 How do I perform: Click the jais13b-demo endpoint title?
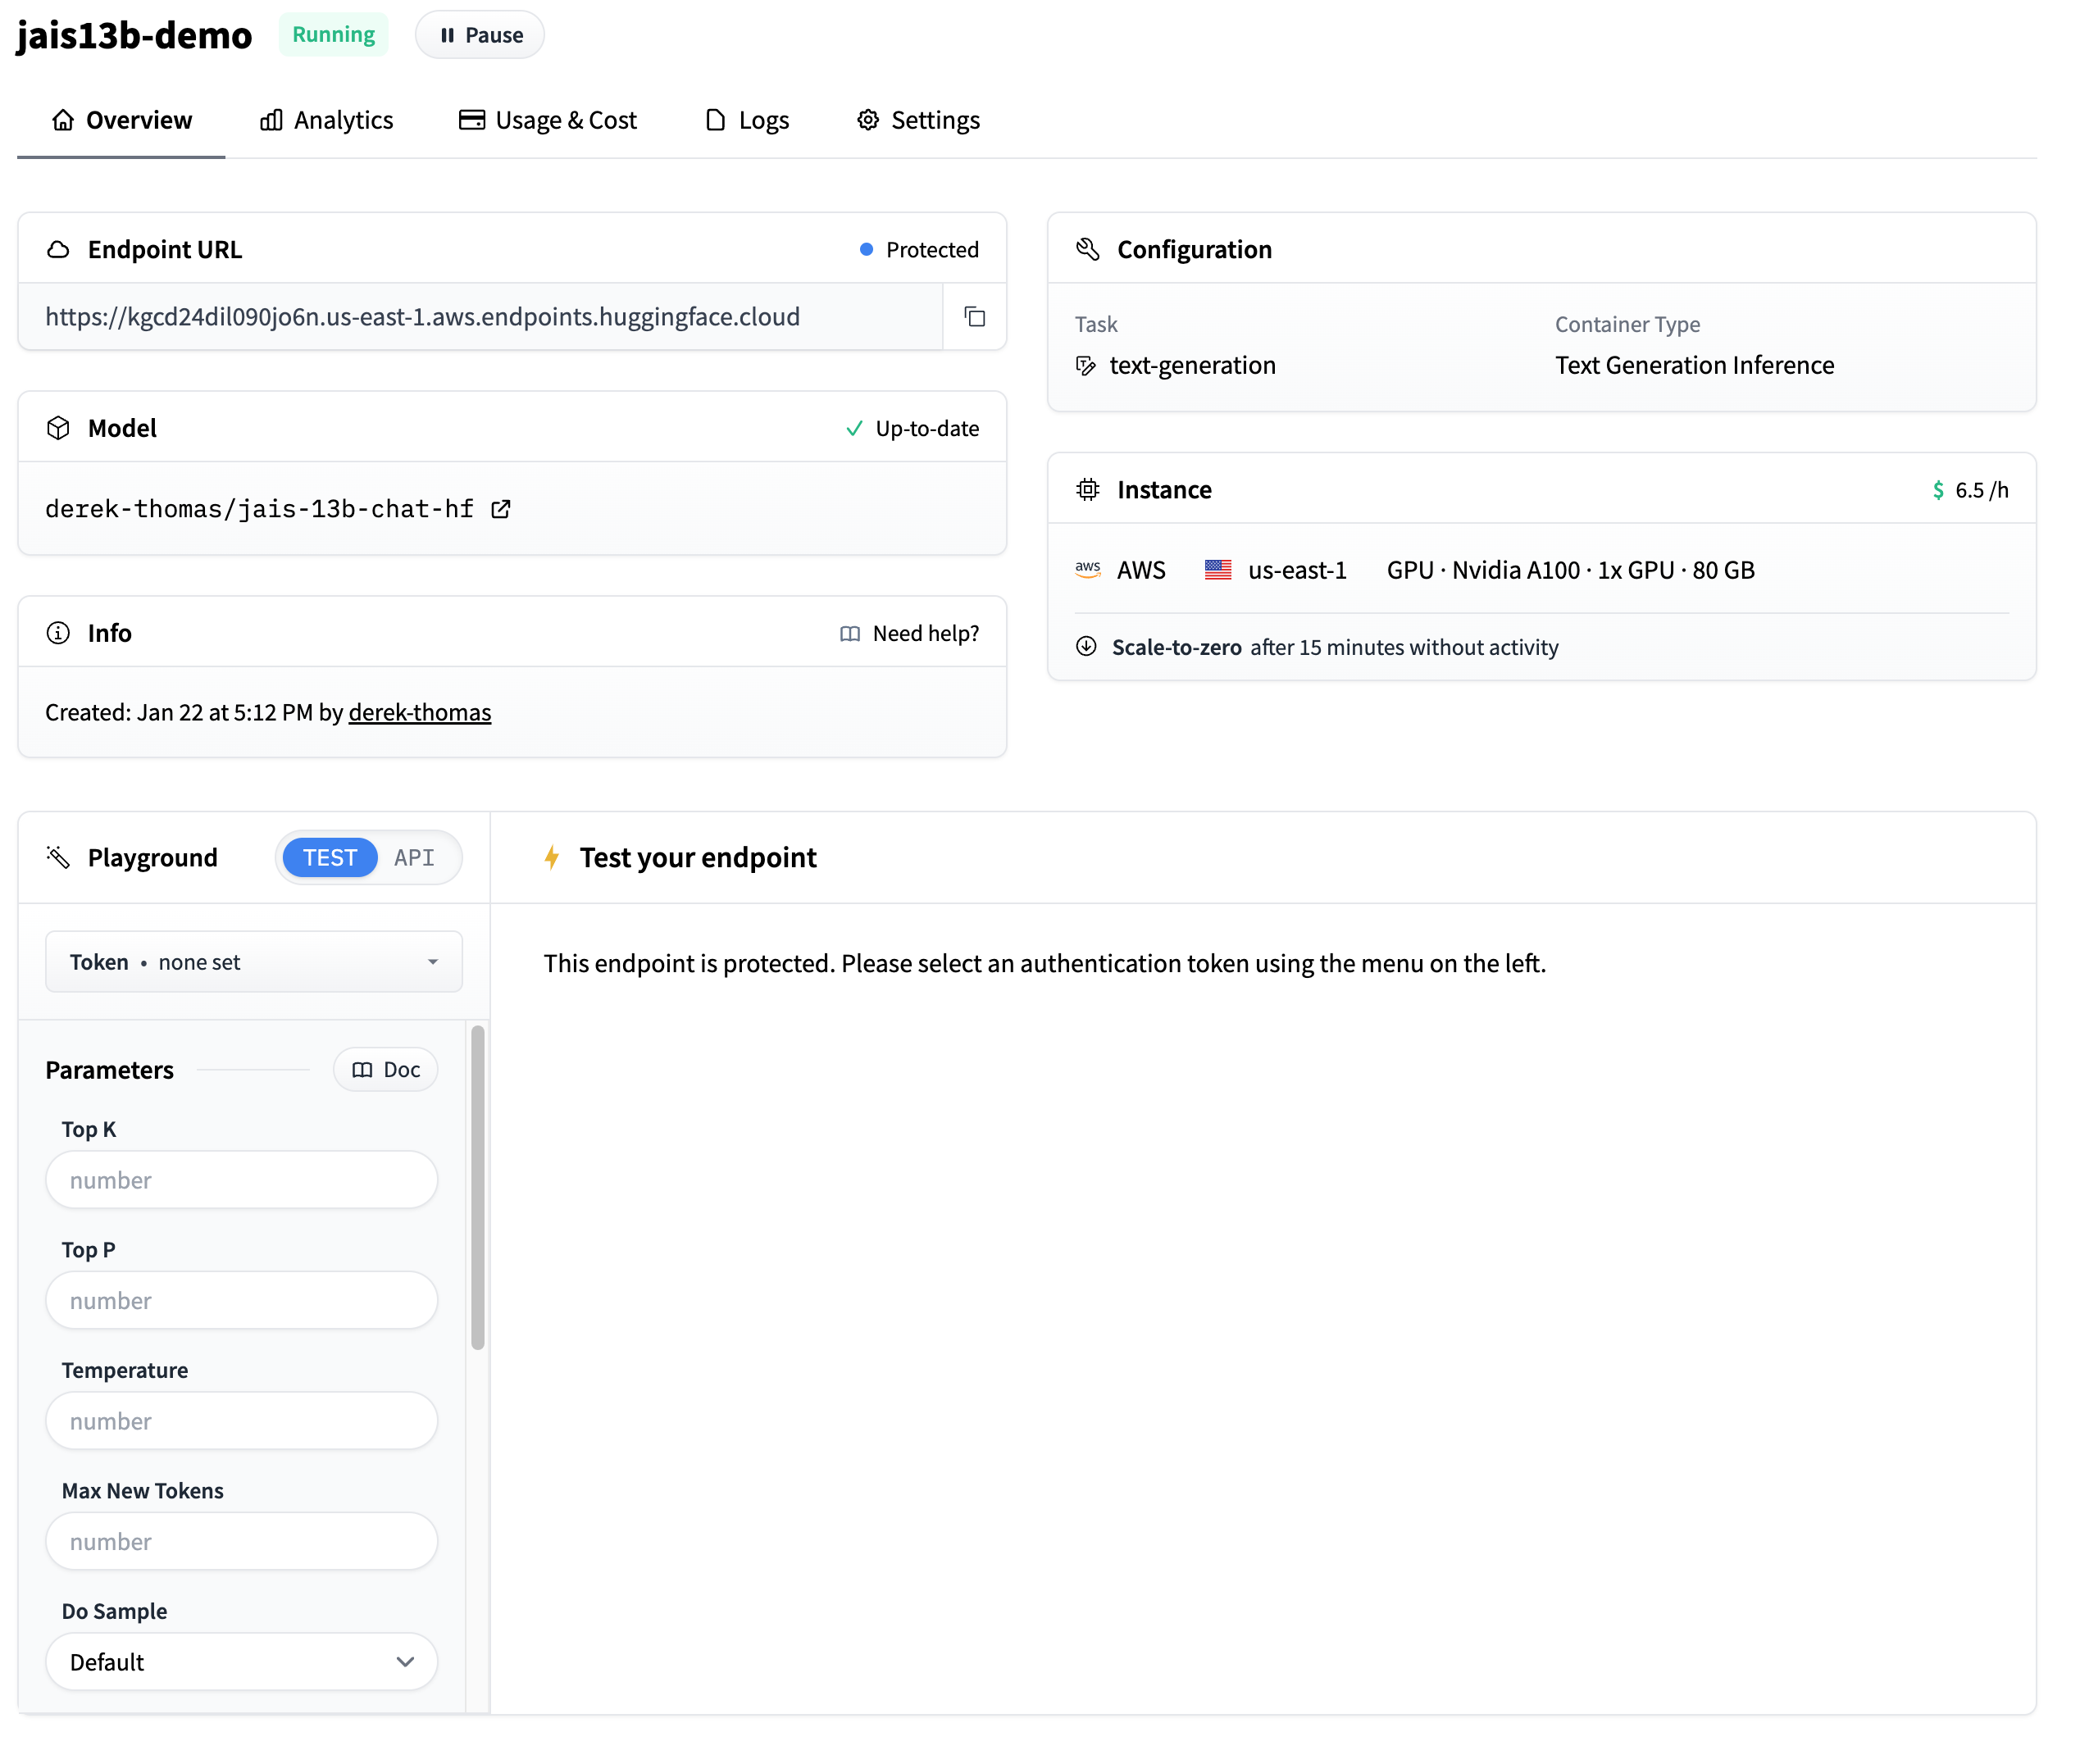tap(135, 36)
